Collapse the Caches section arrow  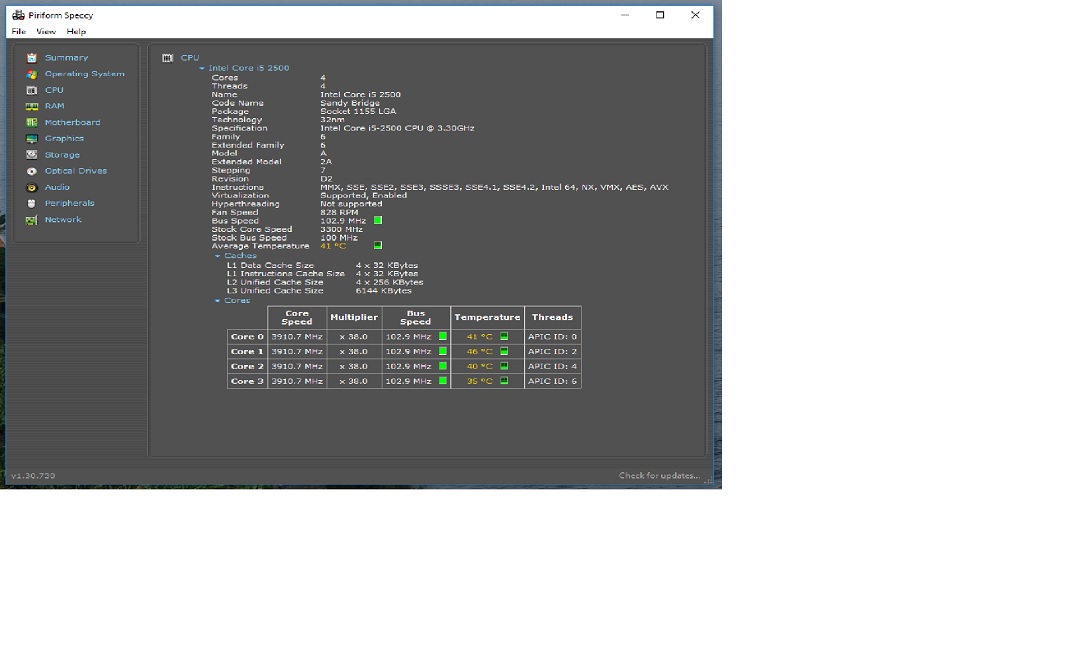[x=218, y=256]
